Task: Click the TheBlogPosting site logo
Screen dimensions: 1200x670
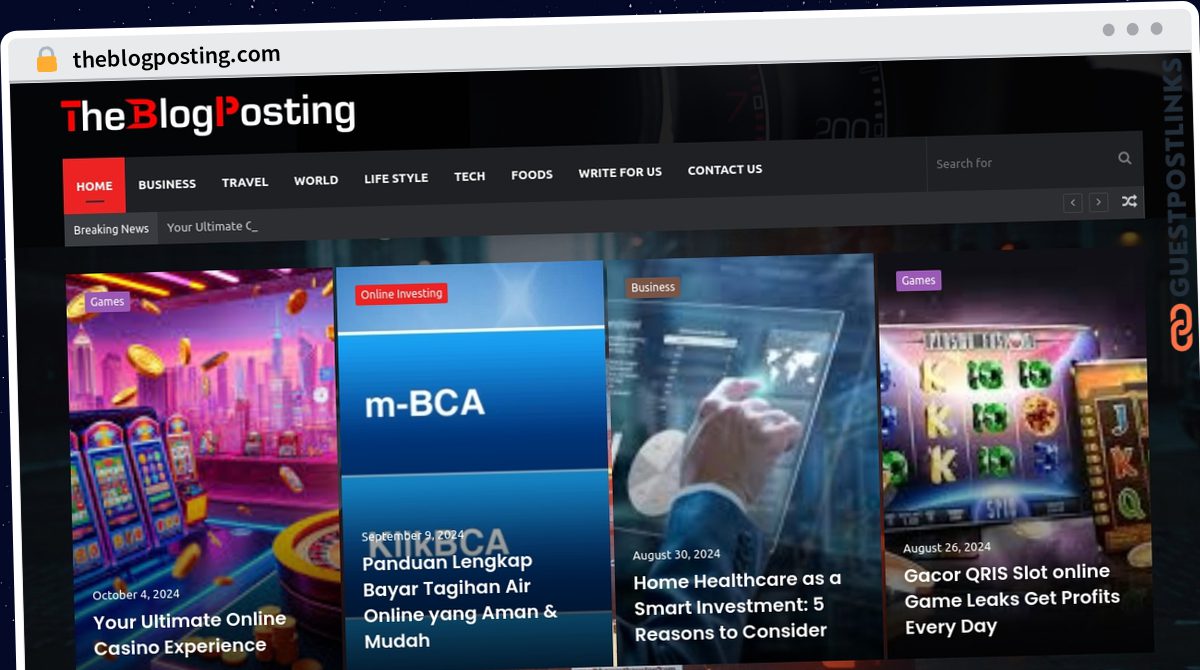Action: [208, 115]
